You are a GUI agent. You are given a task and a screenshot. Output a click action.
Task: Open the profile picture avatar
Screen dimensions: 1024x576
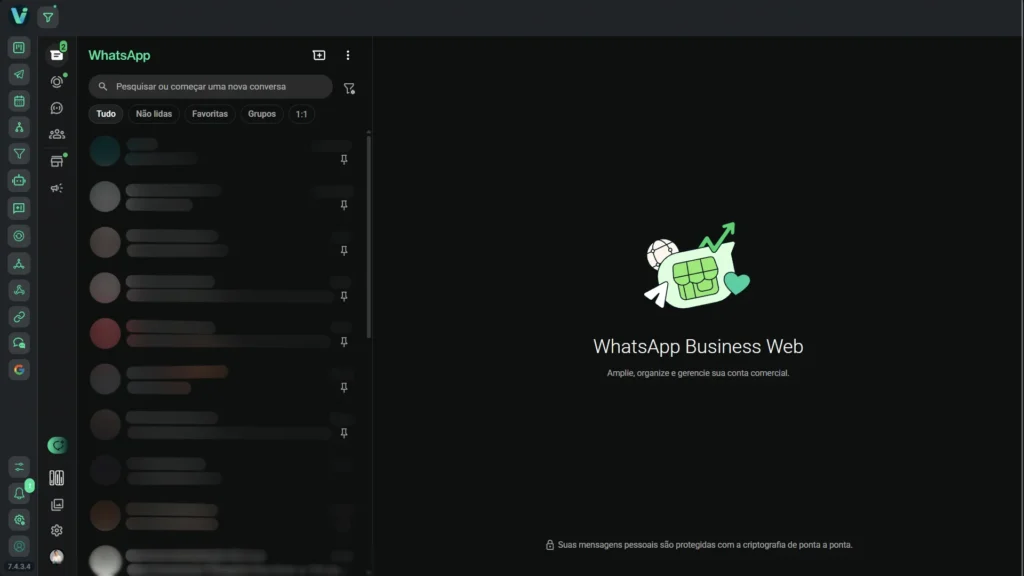point(57,557)
